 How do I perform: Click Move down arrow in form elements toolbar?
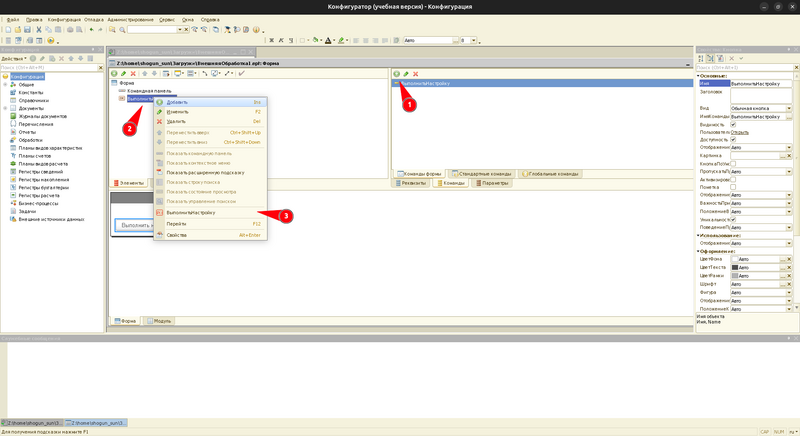click(154, 73)
